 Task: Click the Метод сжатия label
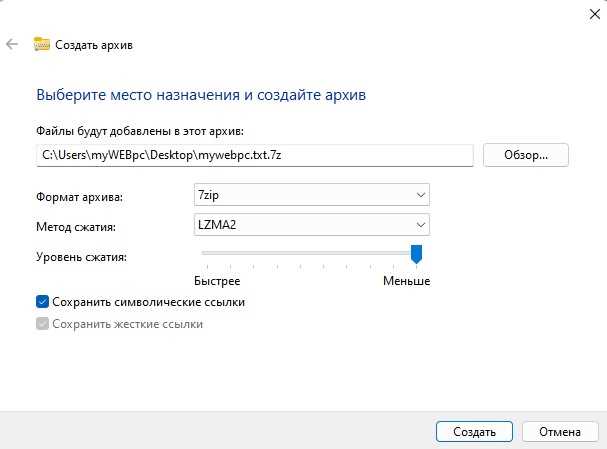point(76,227)
